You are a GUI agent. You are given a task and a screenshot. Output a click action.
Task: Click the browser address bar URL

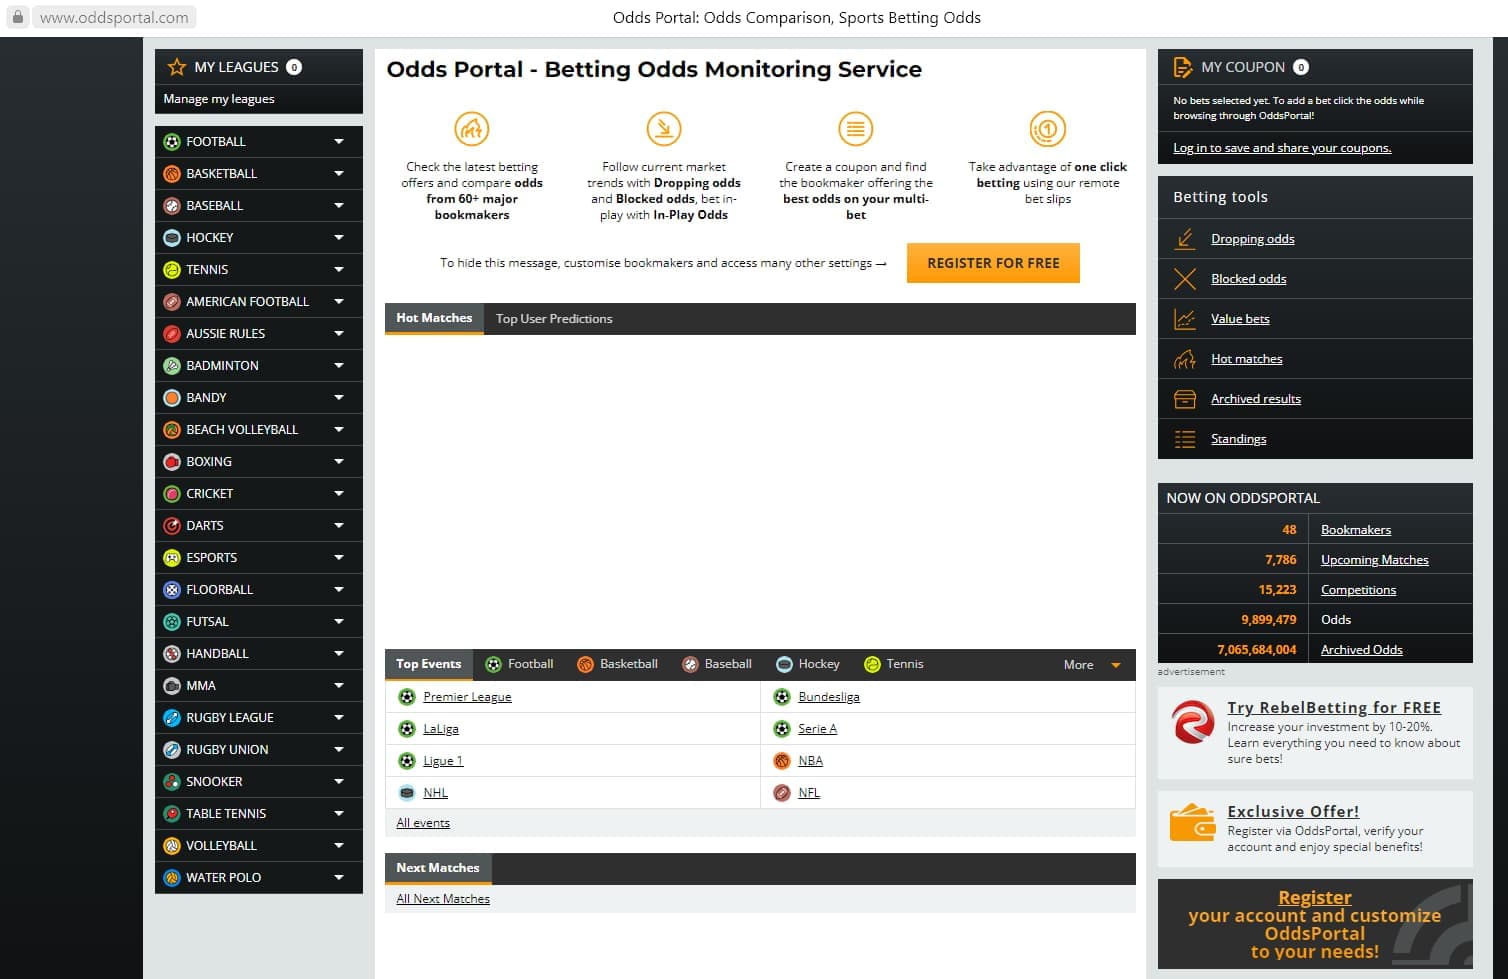click(x=114, y=17)
